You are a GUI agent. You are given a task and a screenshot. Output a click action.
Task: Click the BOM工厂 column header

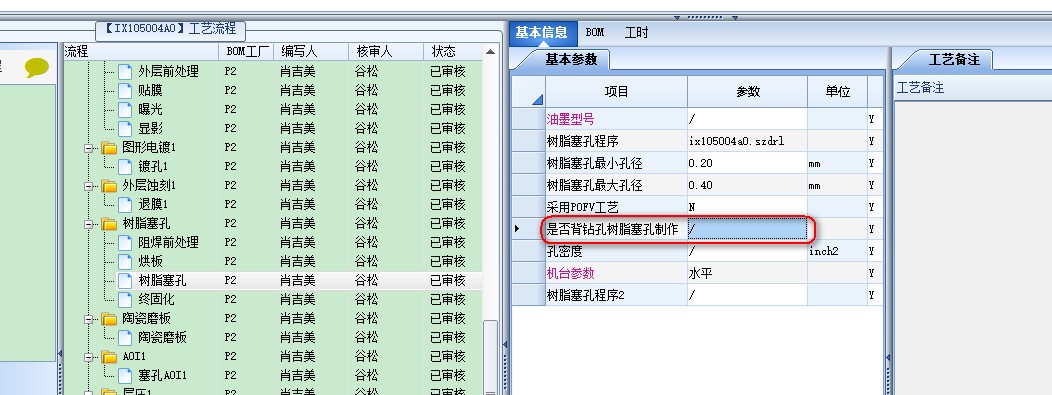(246, 51)
